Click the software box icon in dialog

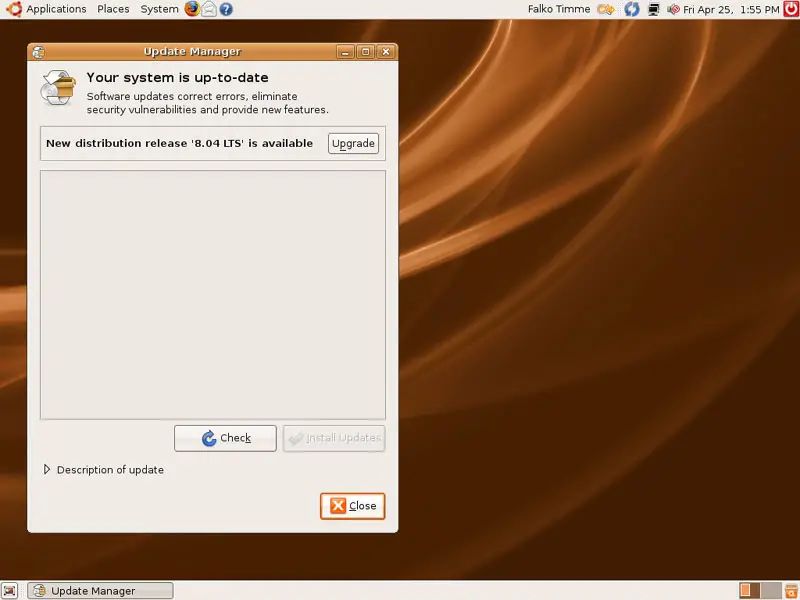coord(58,88)
